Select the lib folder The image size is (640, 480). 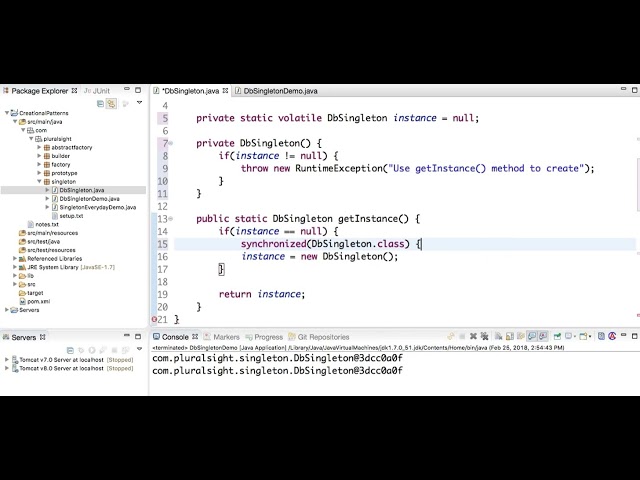30,276
